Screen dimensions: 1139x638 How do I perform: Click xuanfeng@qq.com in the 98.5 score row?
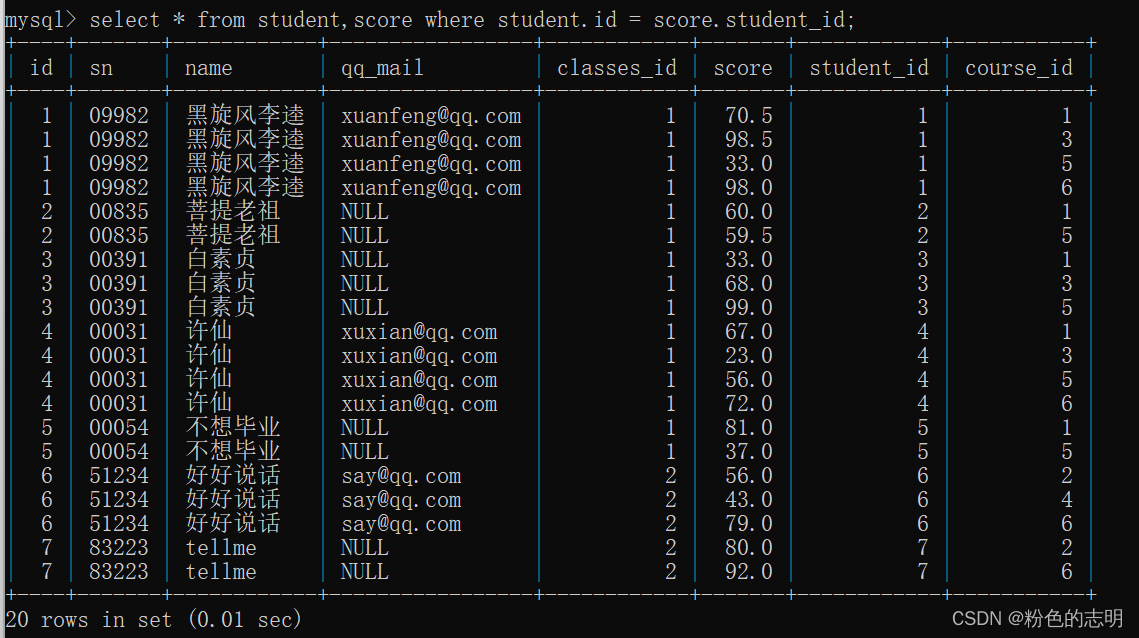pos(431,140)
